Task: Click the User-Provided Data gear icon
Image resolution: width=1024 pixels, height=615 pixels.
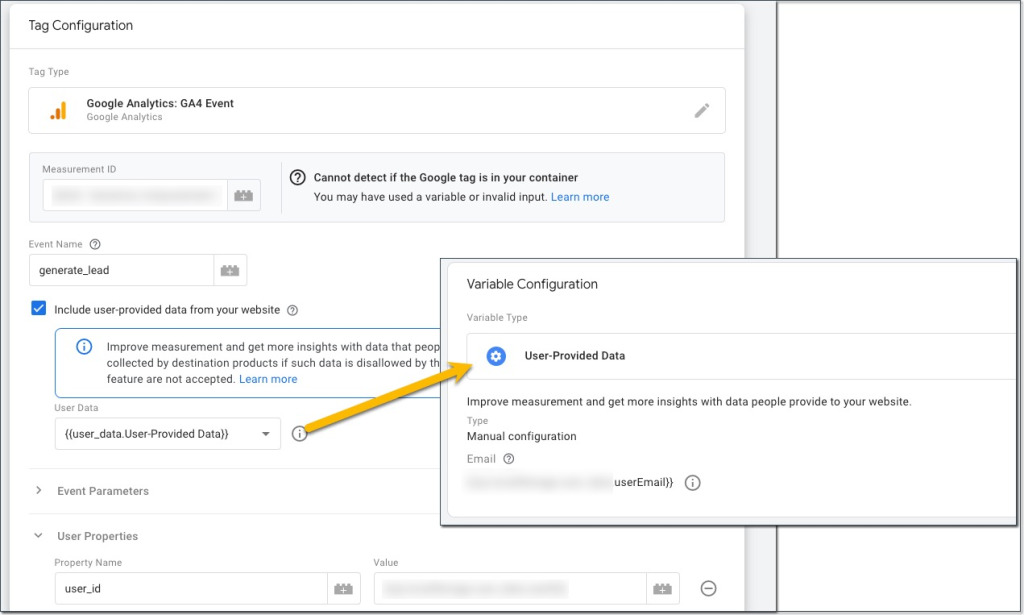Action: coord(496,356)
